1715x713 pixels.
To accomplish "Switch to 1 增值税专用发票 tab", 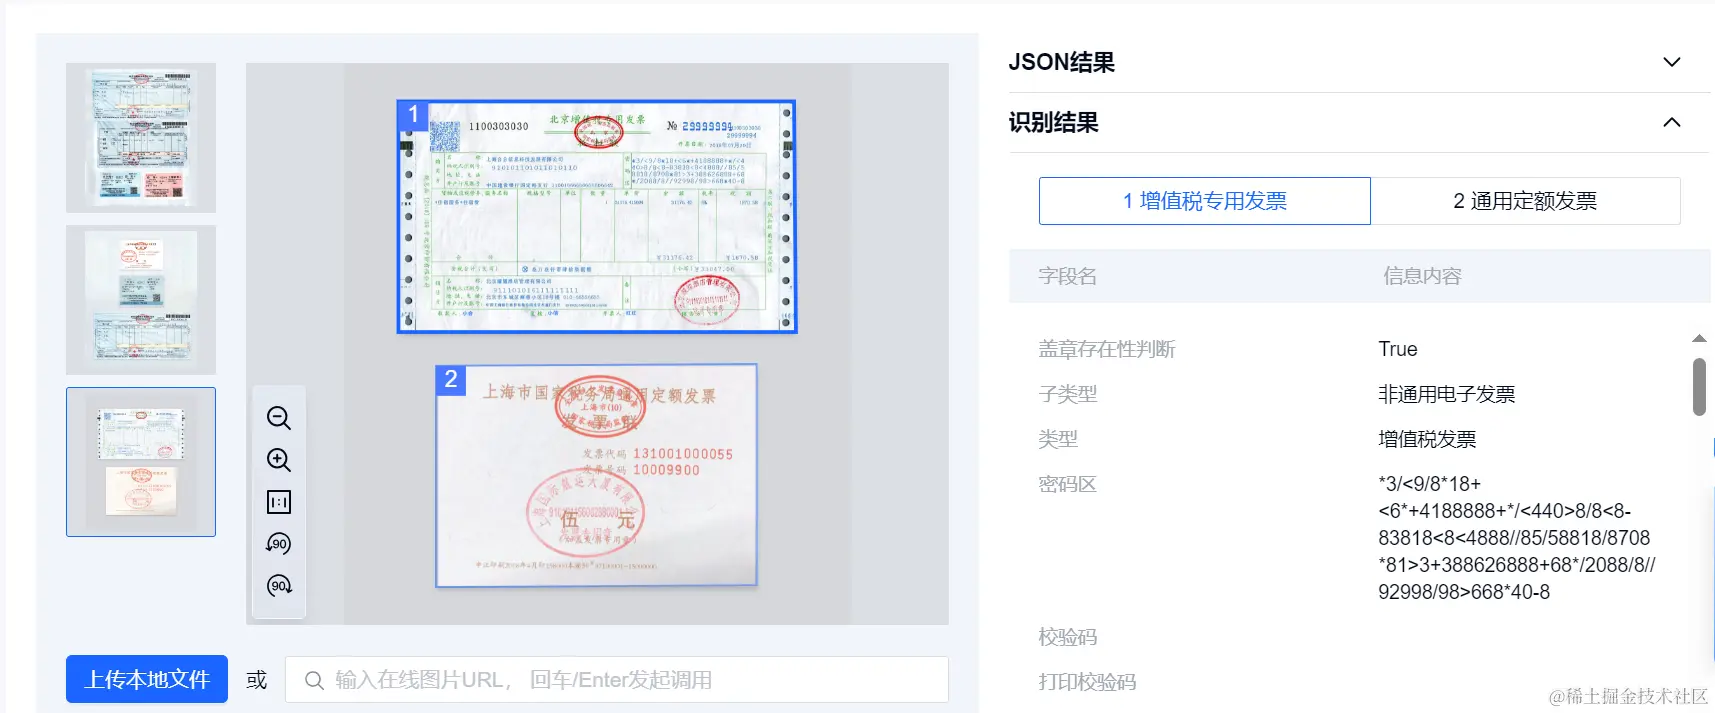I will 1204,201.
